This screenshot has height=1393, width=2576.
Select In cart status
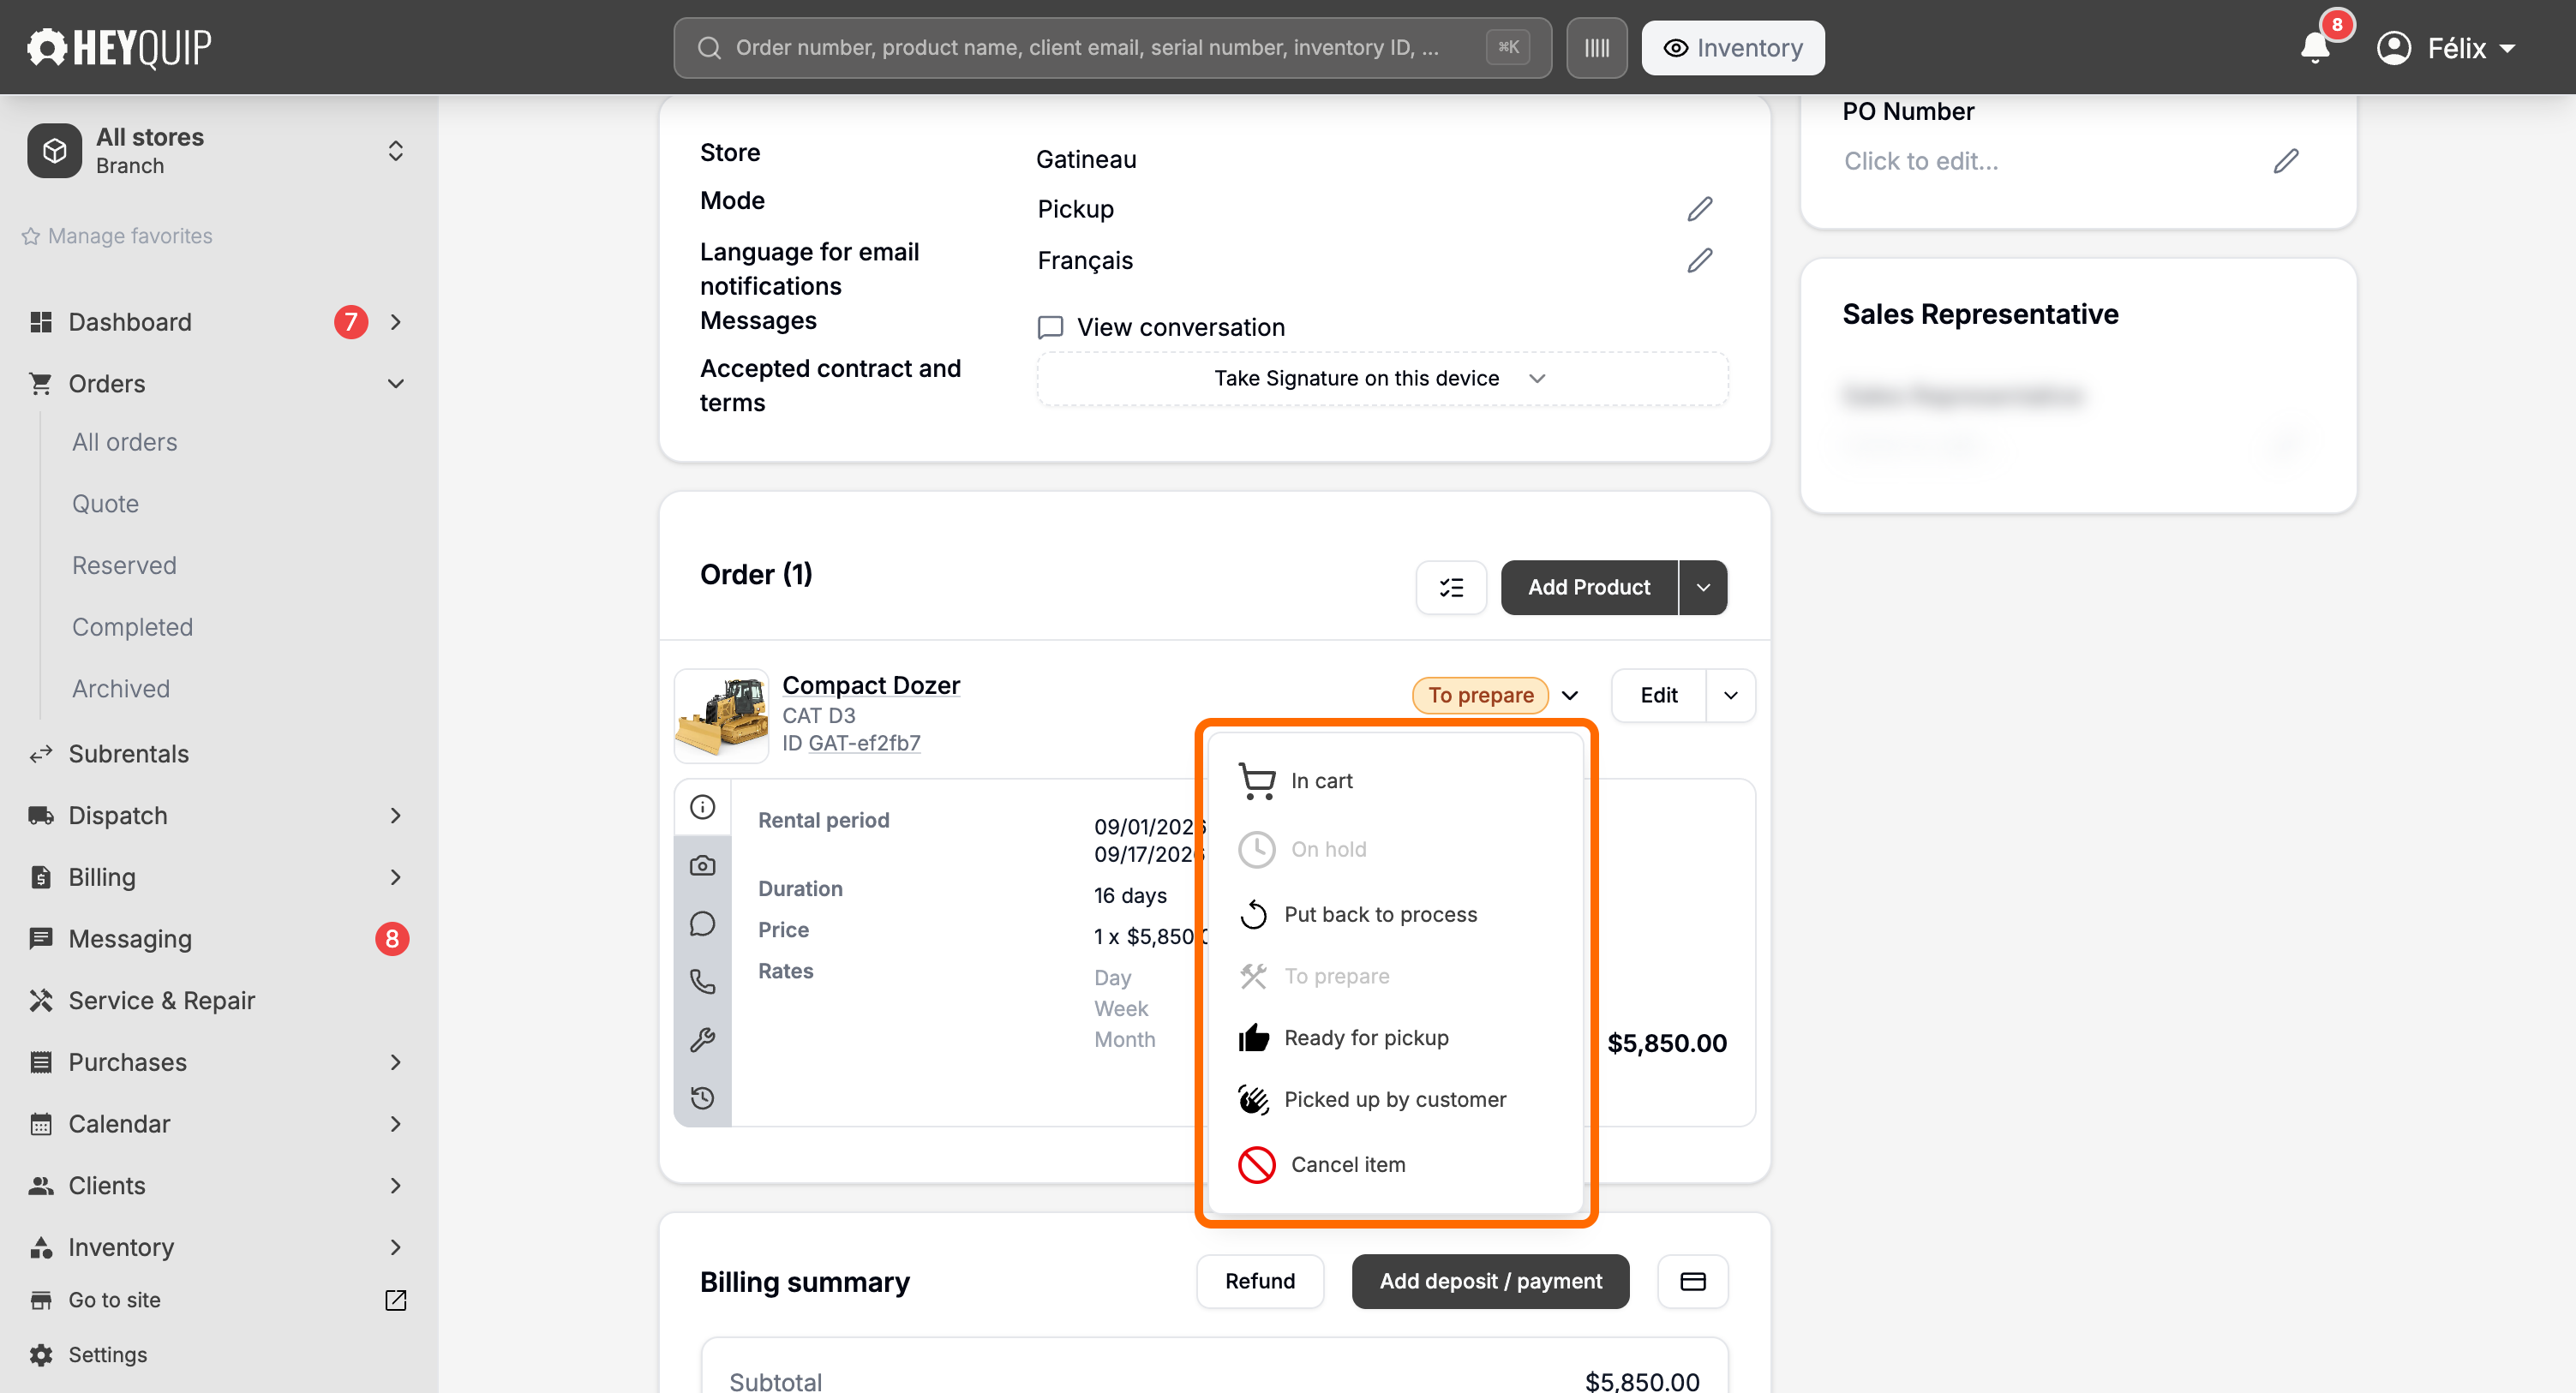coord(1395,781)
